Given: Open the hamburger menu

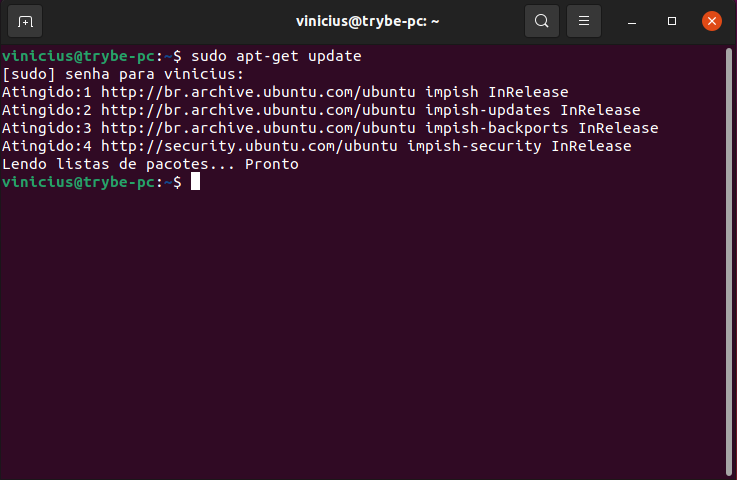Looking at the screenshot, I should point(584,21).
